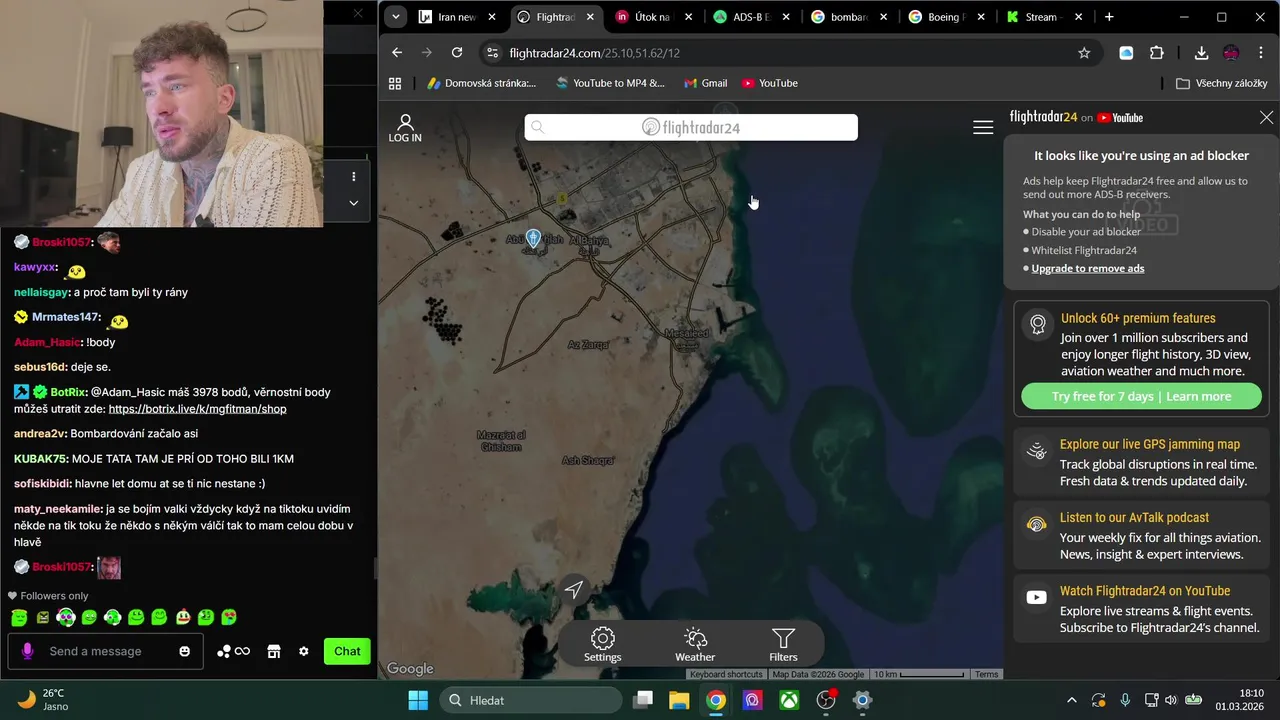Close the Flightradar24 YouTube side panel
Image resolution: width=1280 pixels, height=720 pixels.
pyautogui.click(x=1266, y=117)
